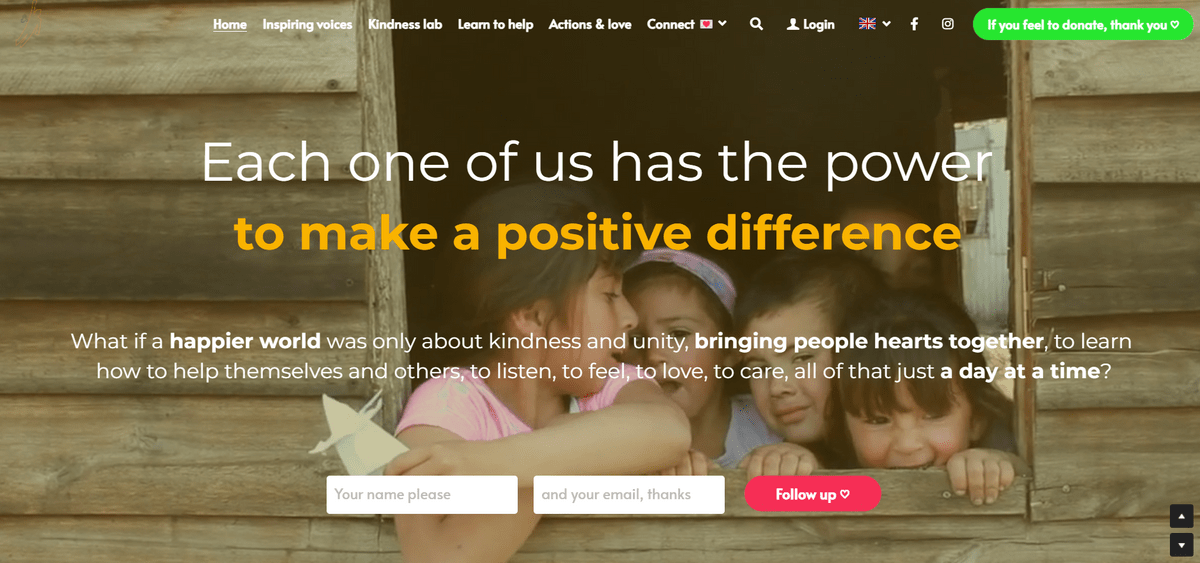Go to Inspiring voices page
The height and width of the screenshot is (563, 1200).
point(307,24)
